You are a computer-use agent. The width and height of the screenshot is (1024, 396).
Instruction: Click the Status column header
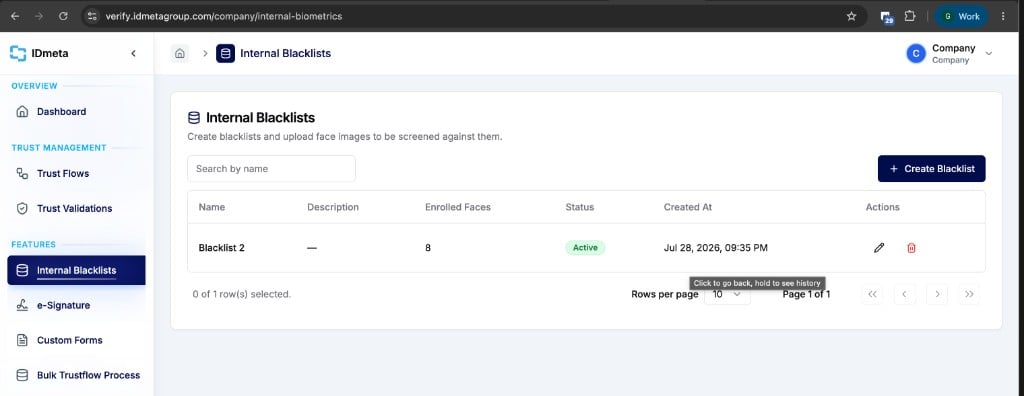(580, 207)
